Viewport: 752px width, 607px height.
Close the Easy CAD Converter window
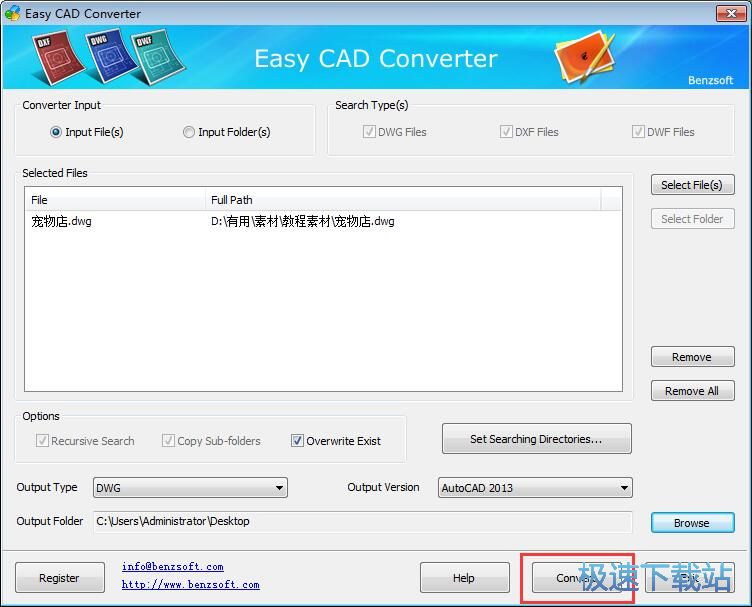click(x=731, y=13)
